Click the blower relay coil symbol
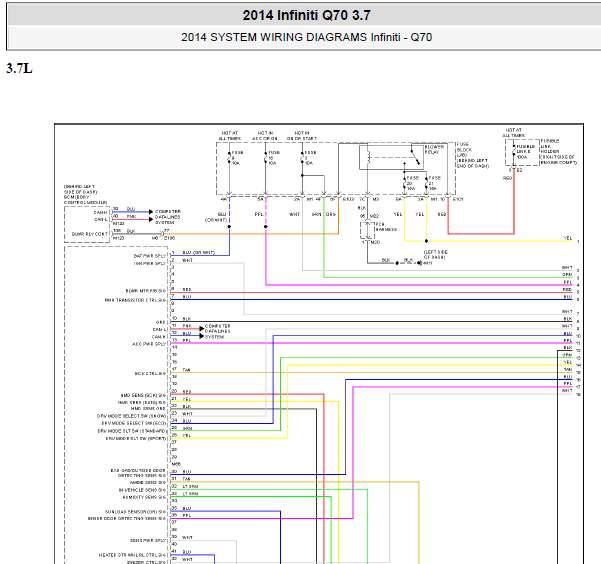The image size is (601, 564). 368,157
